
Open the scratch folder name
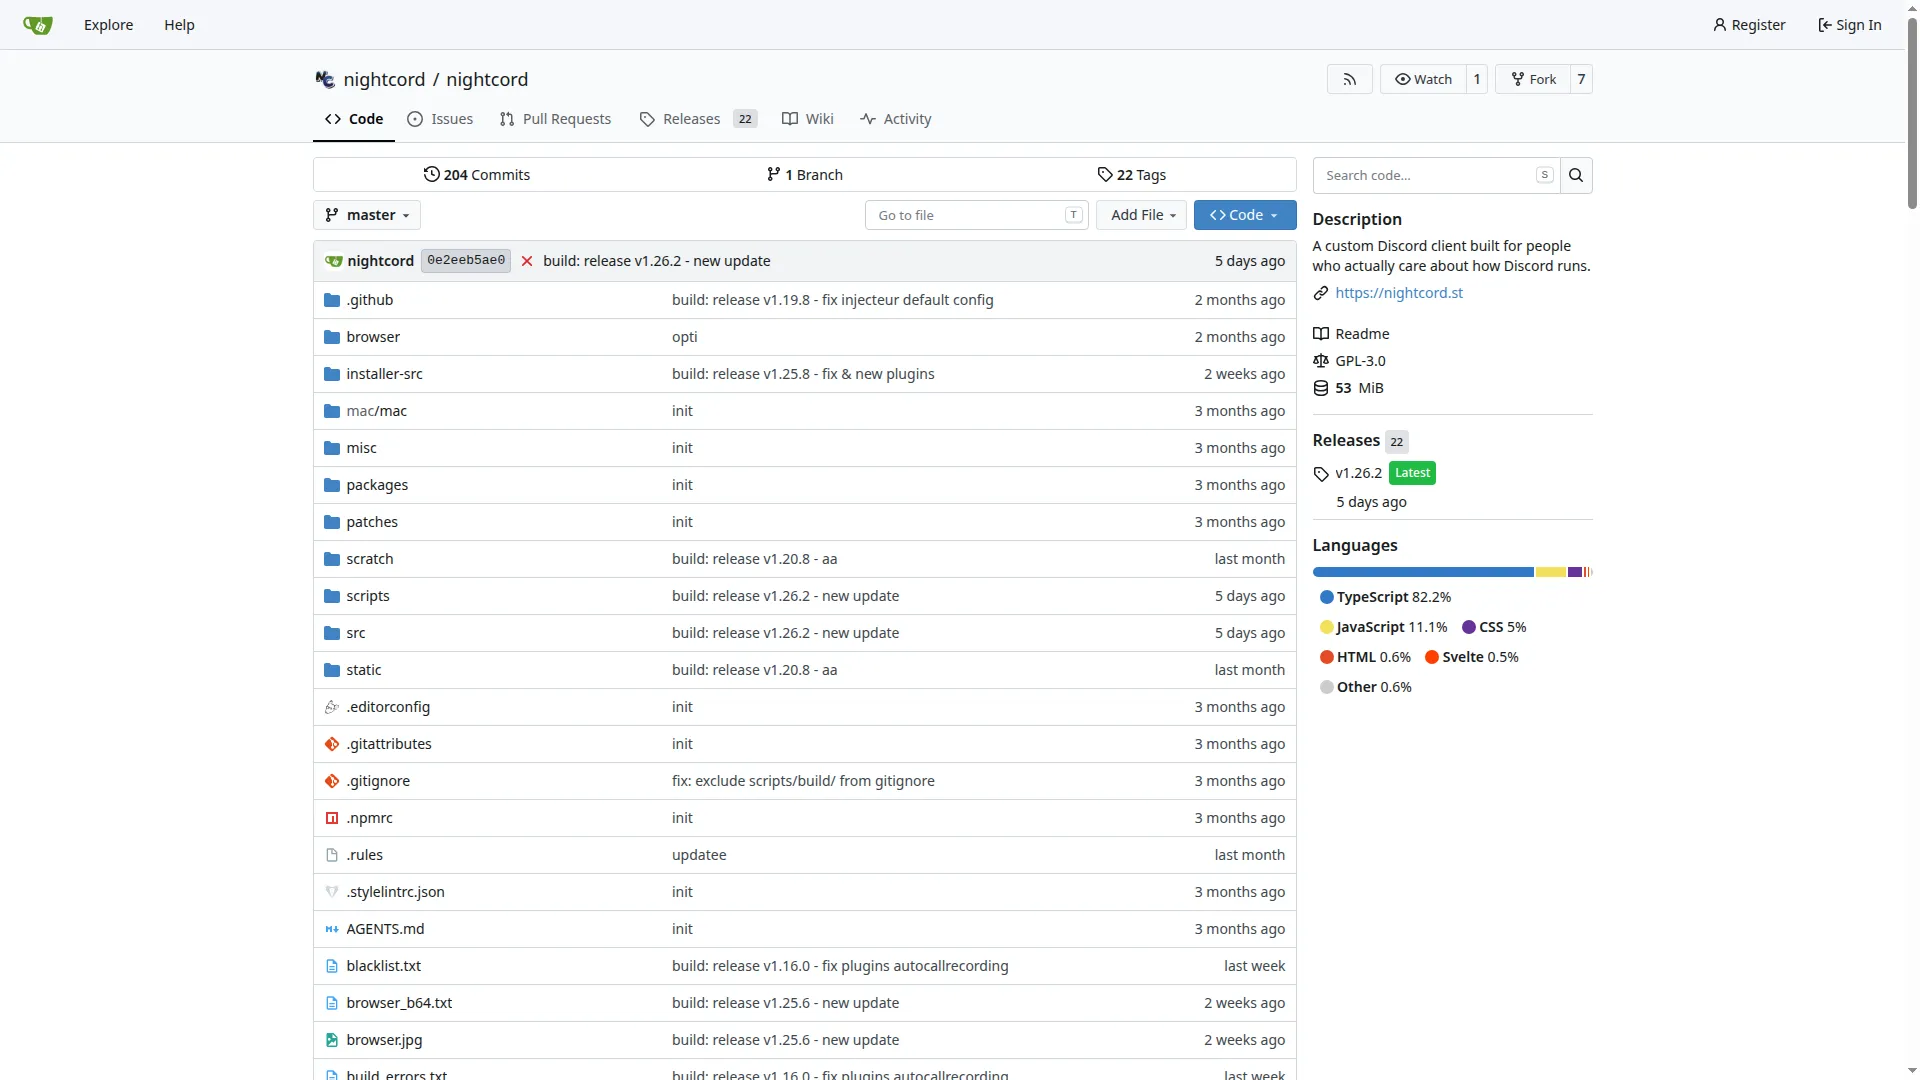click(370, 559)
